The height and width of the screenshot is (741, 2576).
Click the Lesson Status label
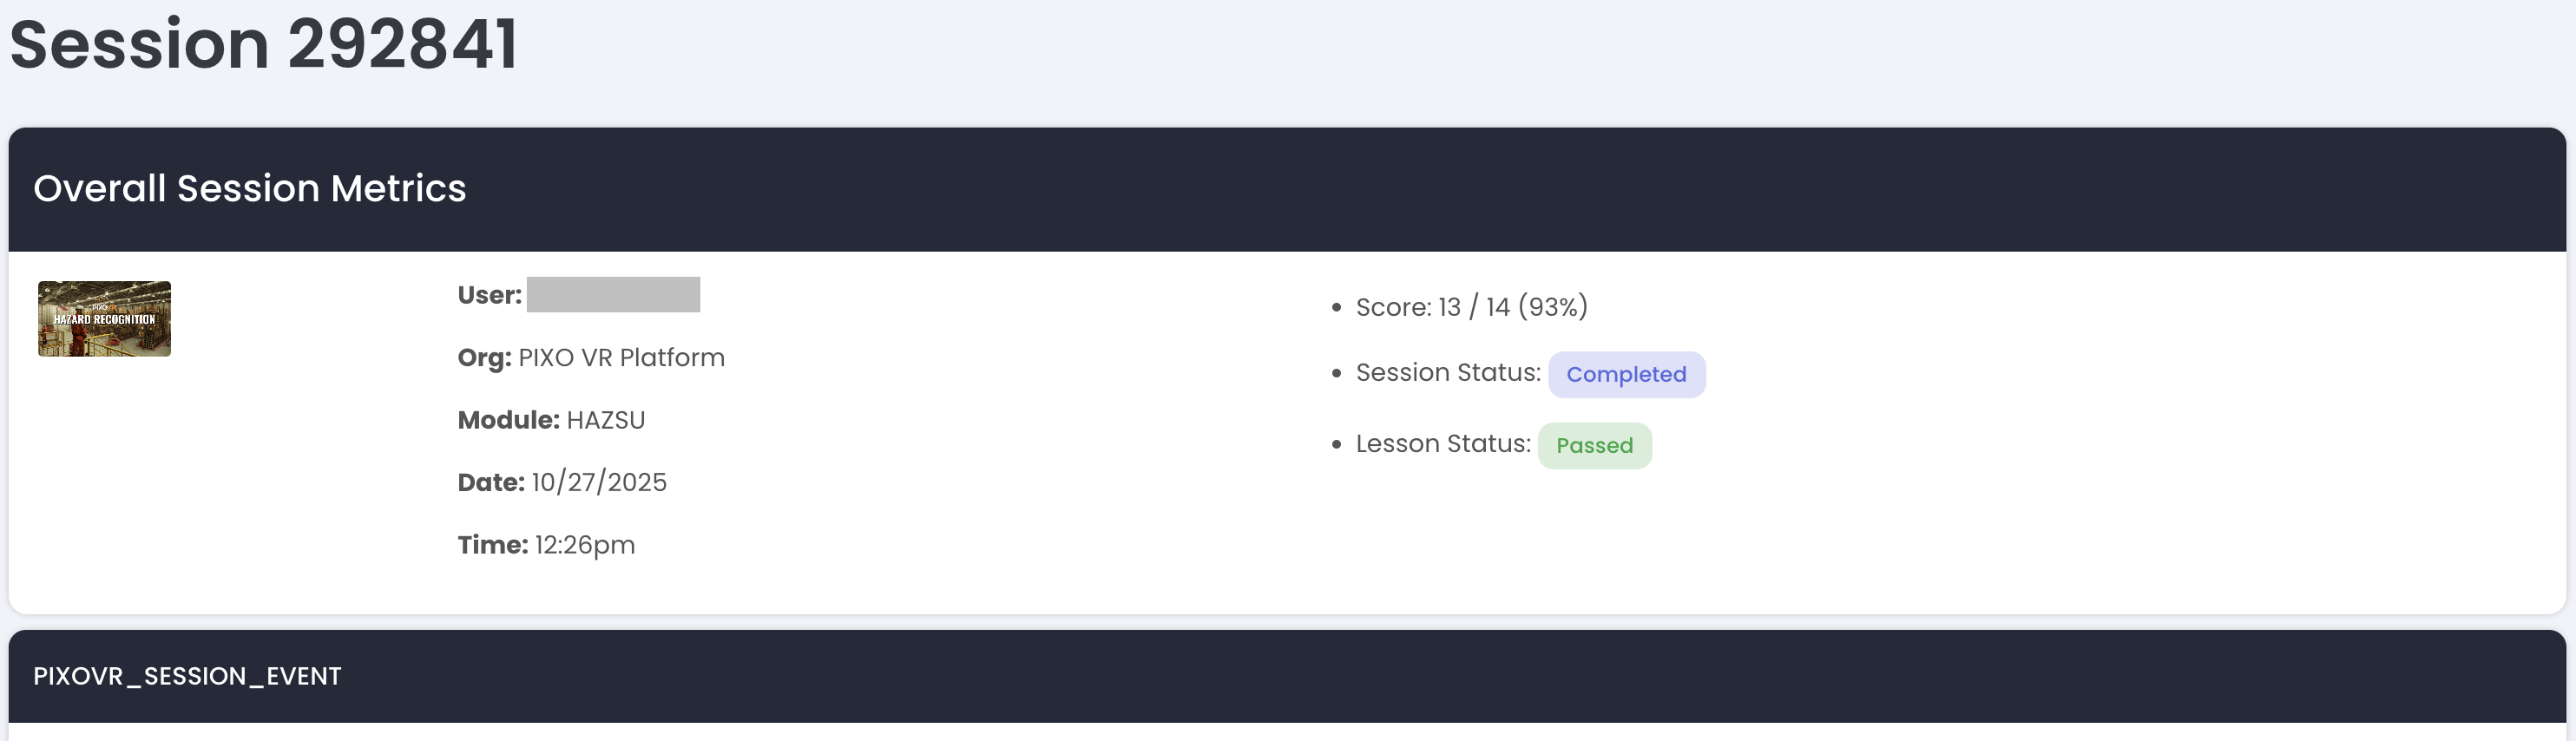[1442, 444]
